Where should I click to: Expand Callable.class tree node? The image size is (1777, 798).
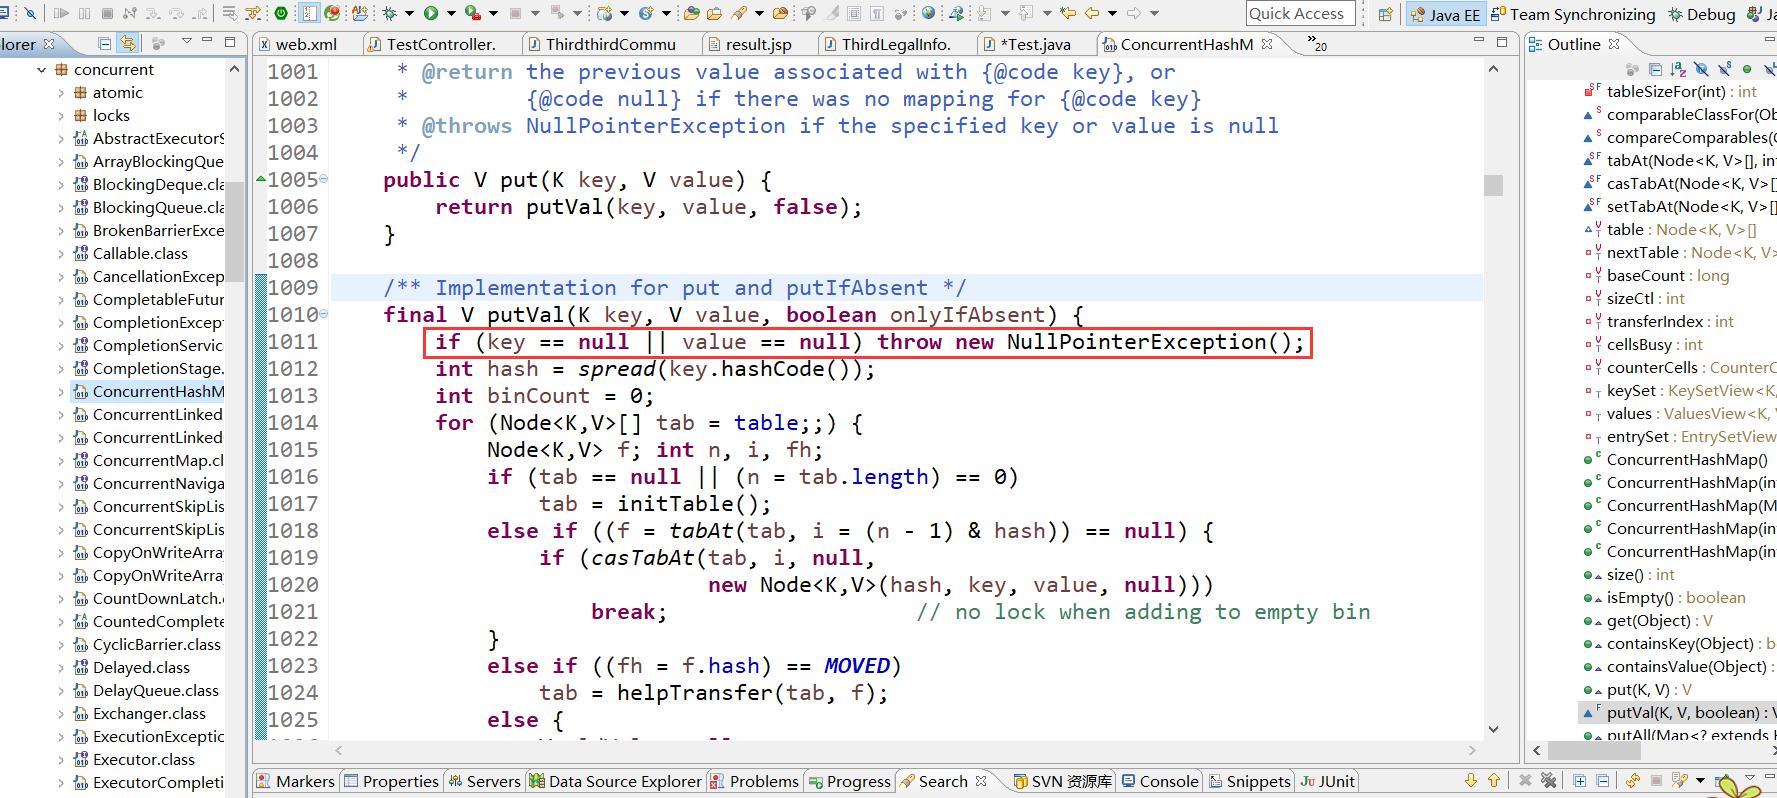point(61,254)
